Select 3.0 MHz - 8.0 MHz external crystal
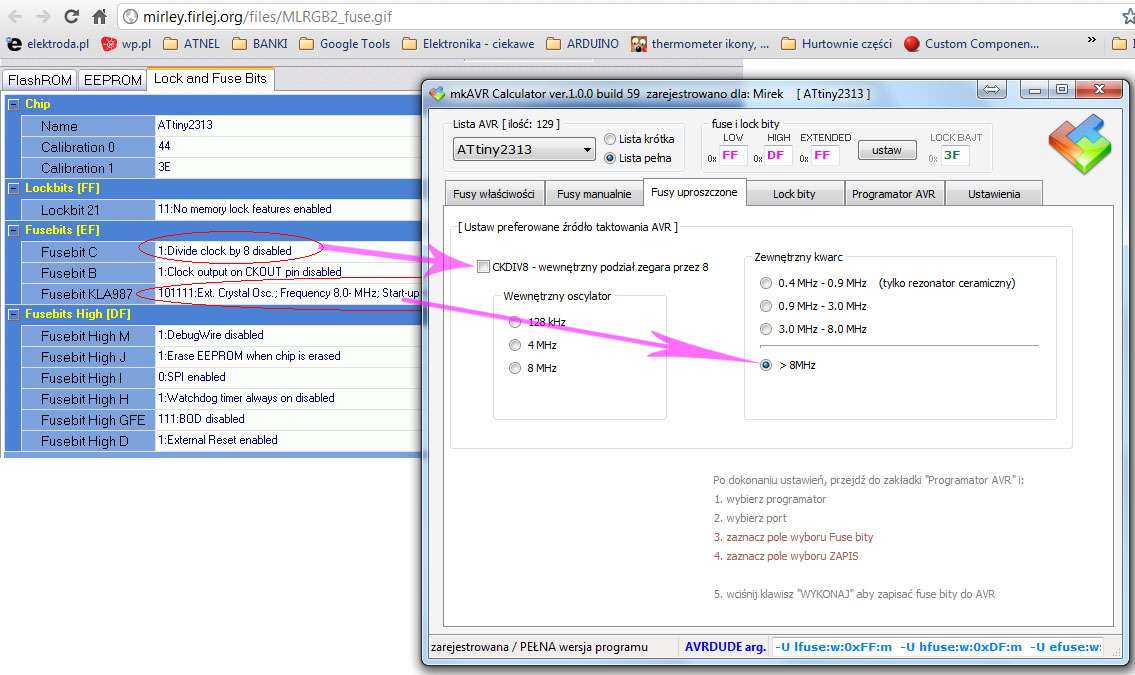This screenshot has height=675, width=1135. pyautogui.click(x=766, y=329)
